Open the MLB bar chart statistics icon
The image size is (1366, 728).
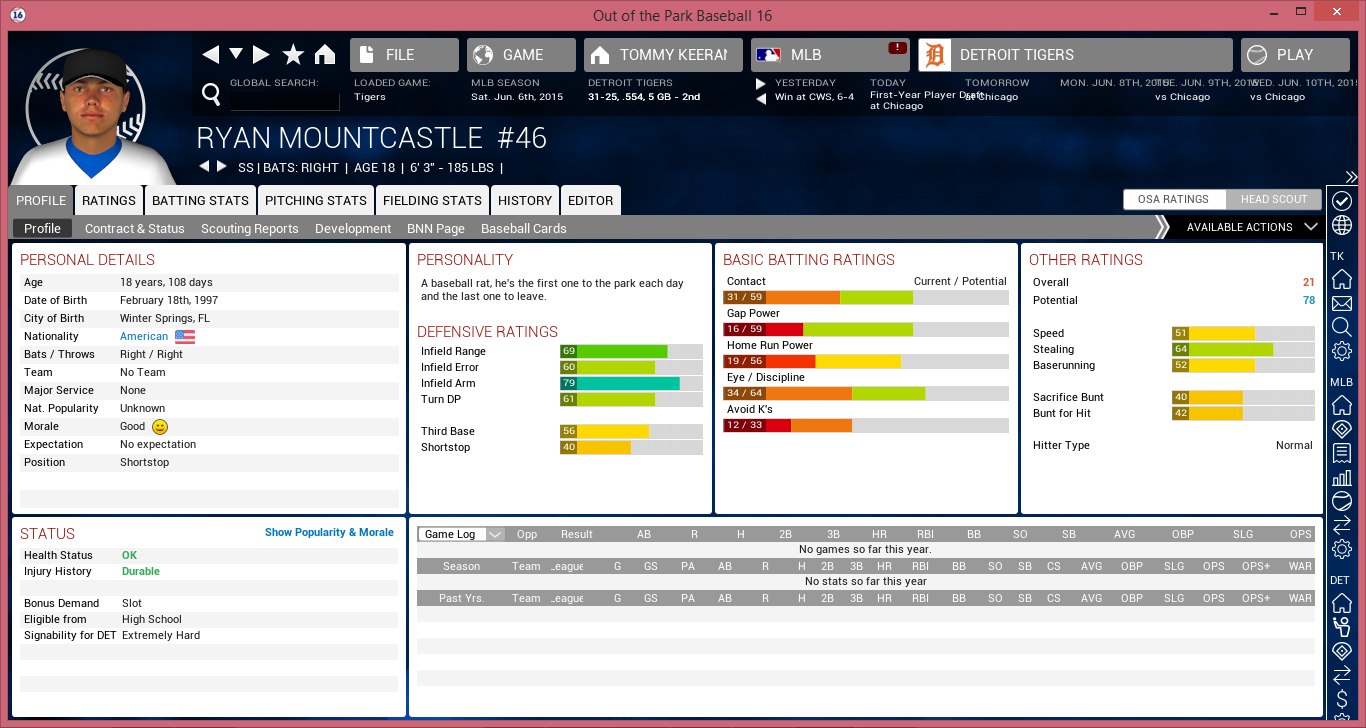(1342, 477)
